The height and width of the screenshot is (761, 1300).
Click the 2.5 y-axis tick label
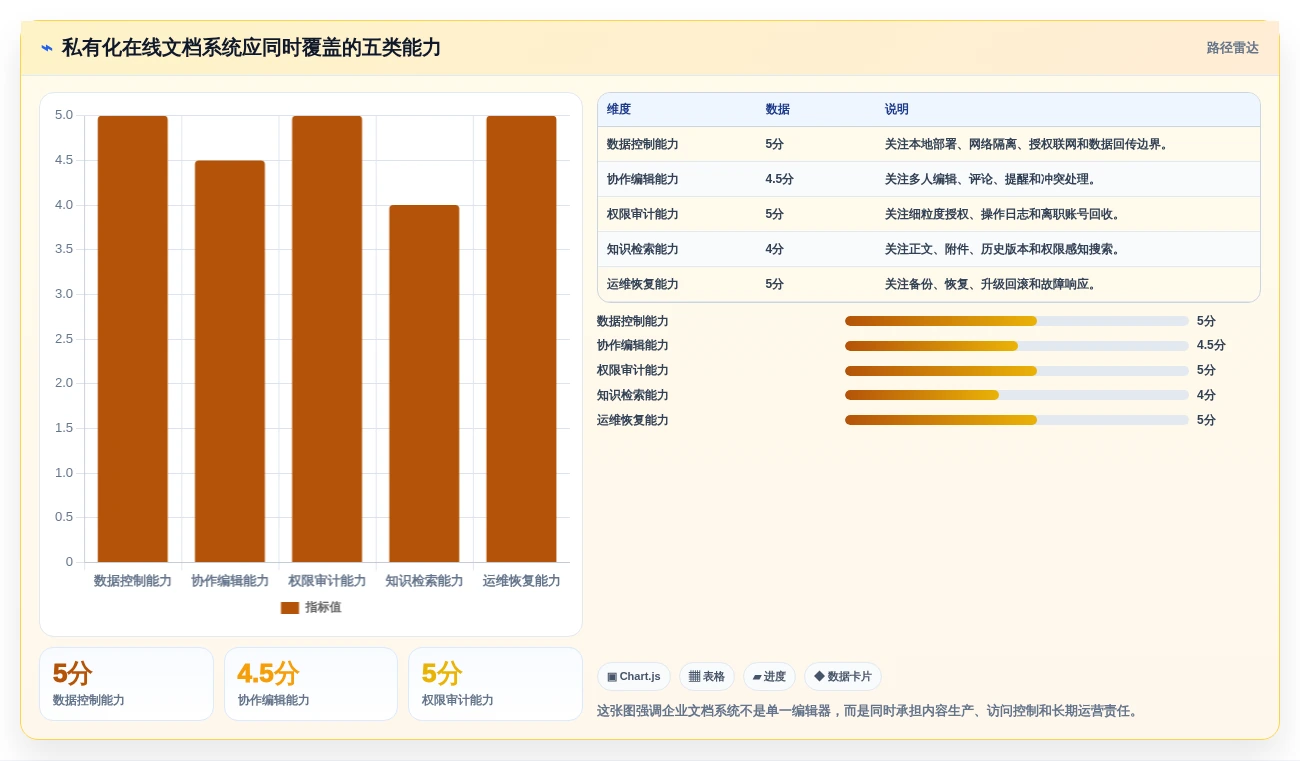pyautogui.click(x=64, y=339)
